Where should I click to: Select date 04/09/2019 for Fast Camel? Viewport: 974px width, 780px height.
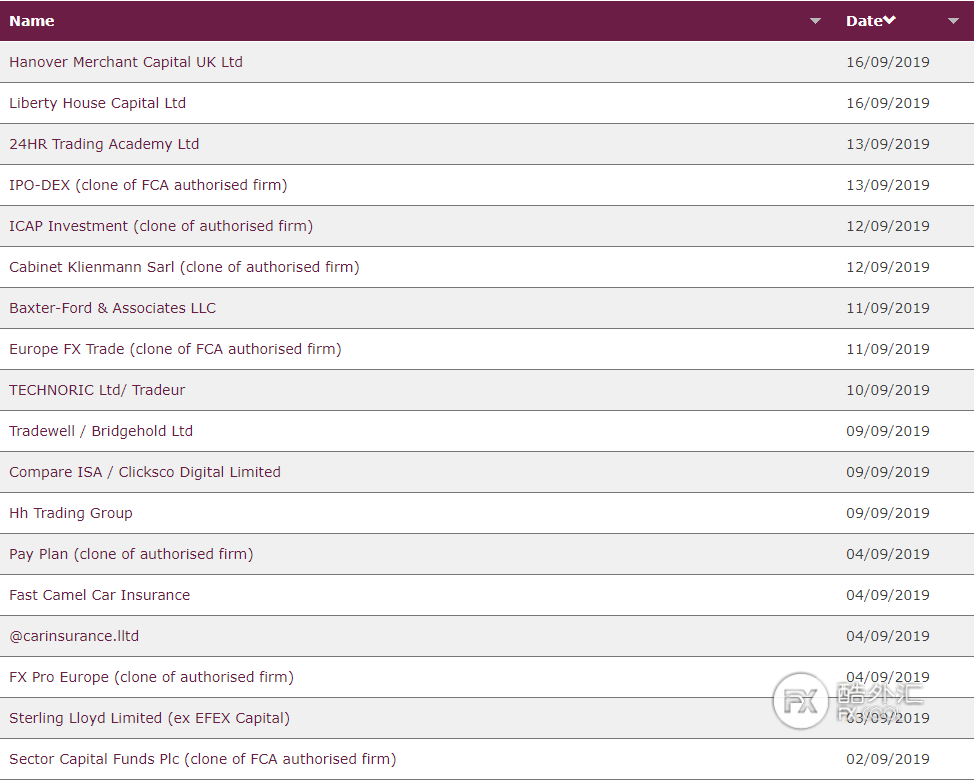click(x=888, y=595)
